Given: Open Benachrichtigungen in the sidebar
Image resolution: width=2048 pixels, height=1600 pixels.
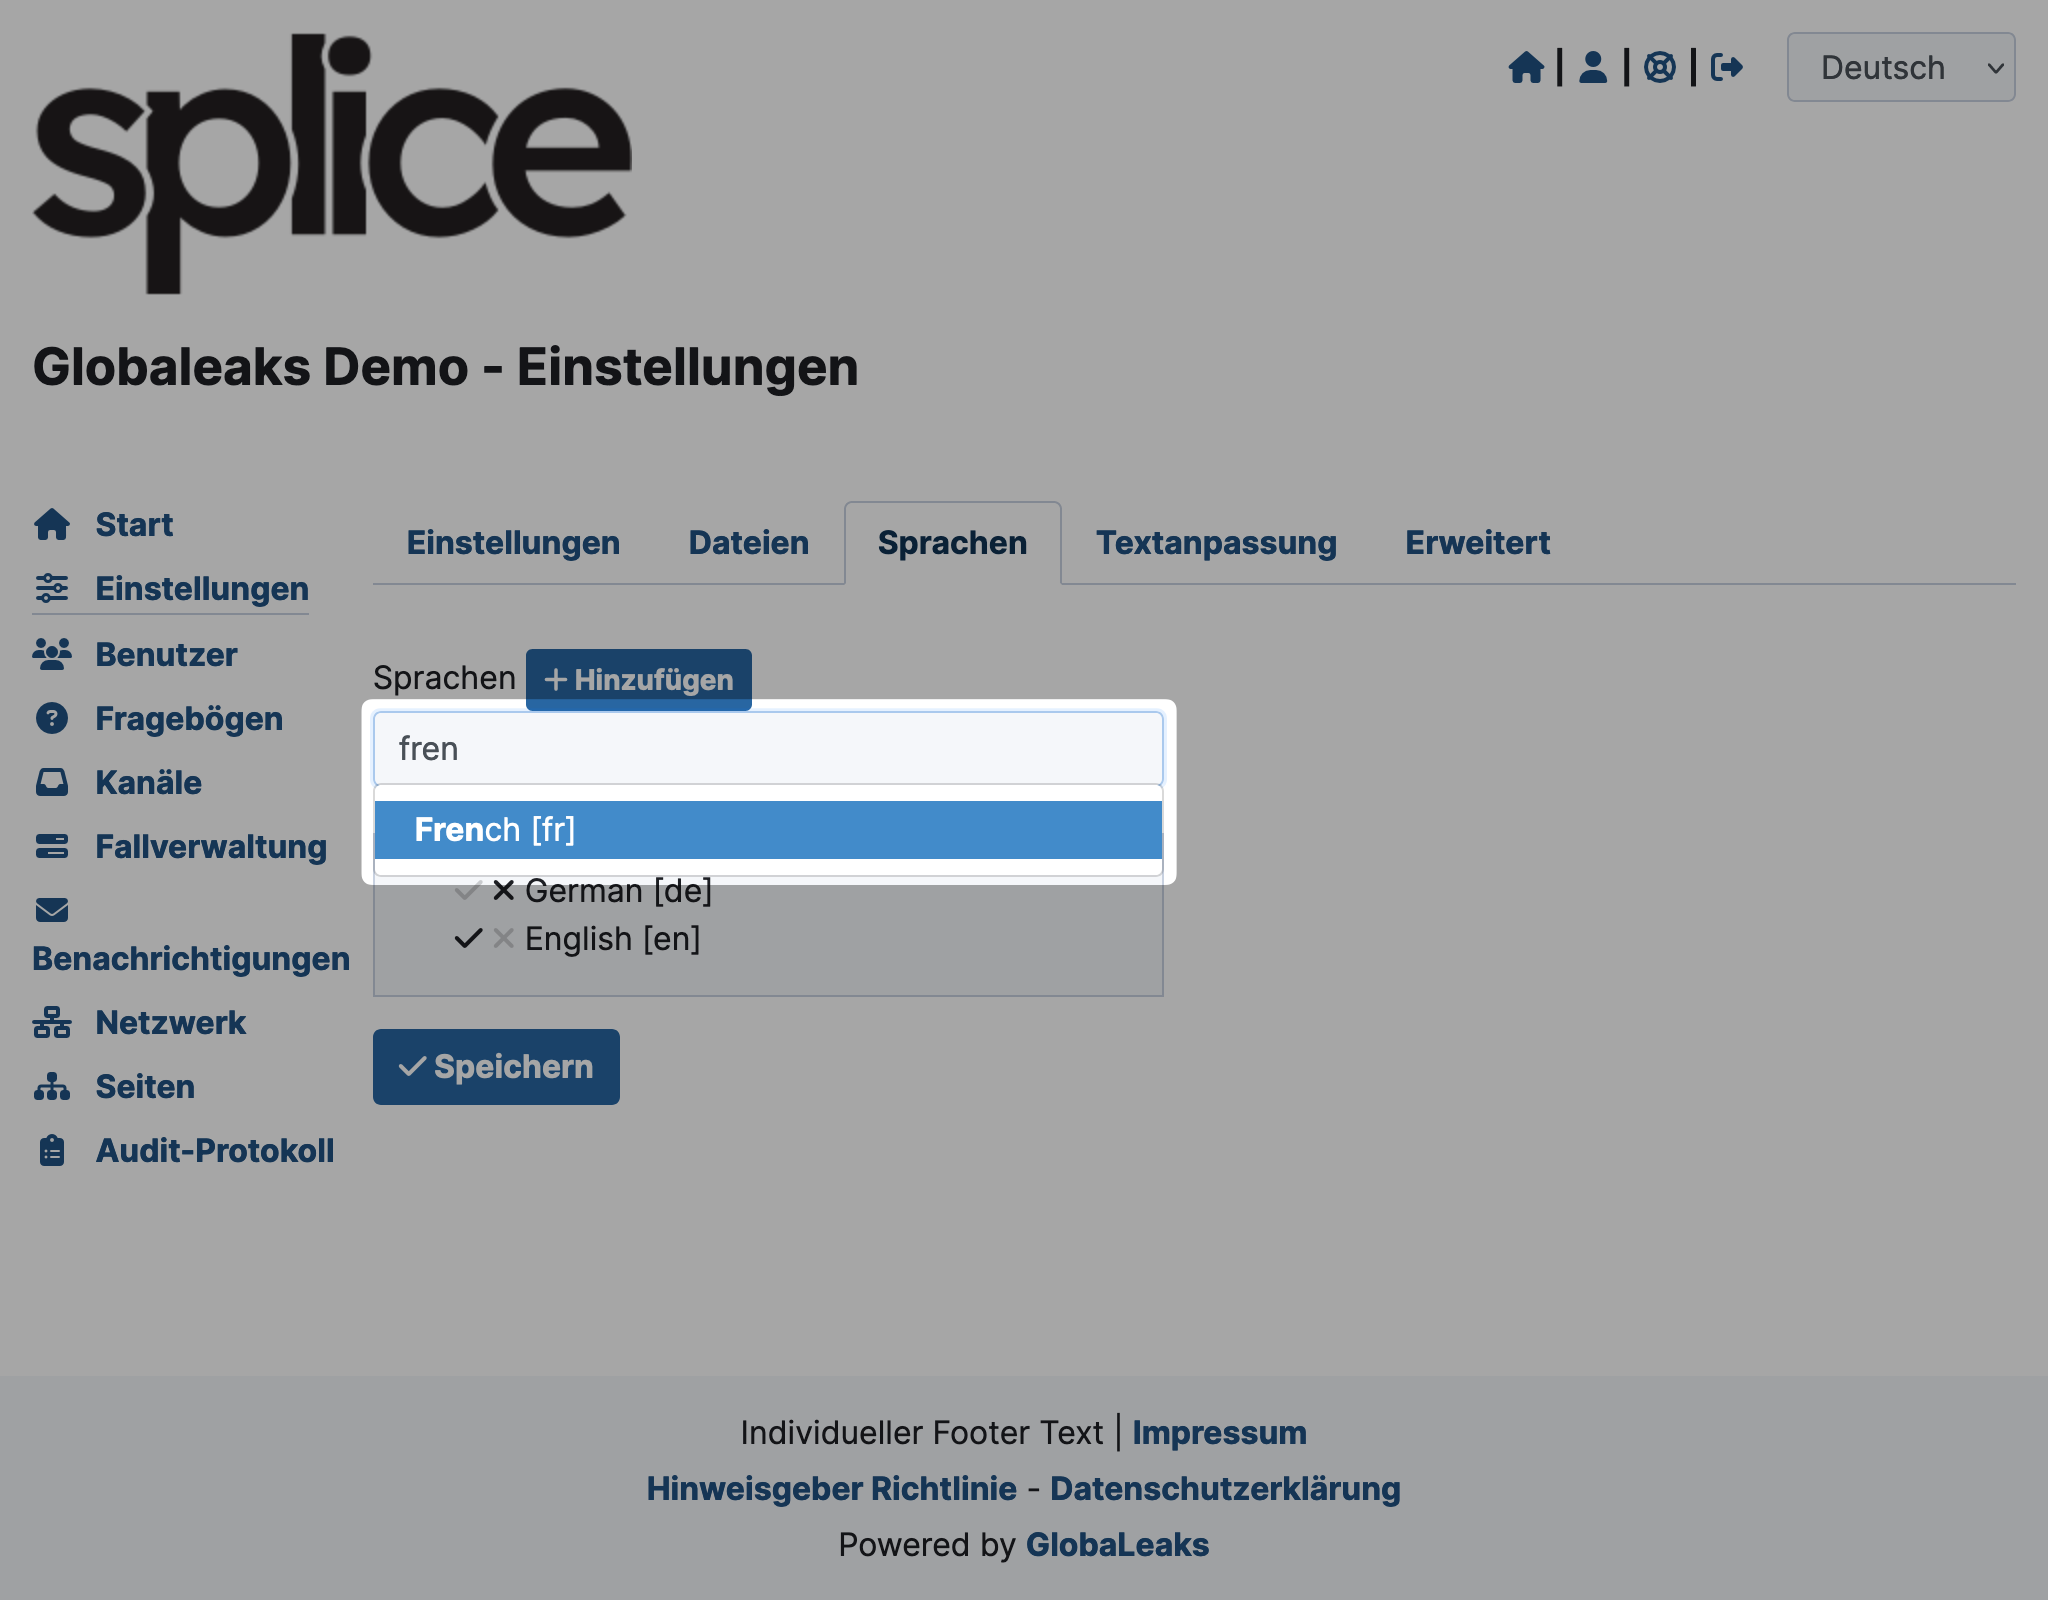Looking at the screenshot, I should (191, 958).
